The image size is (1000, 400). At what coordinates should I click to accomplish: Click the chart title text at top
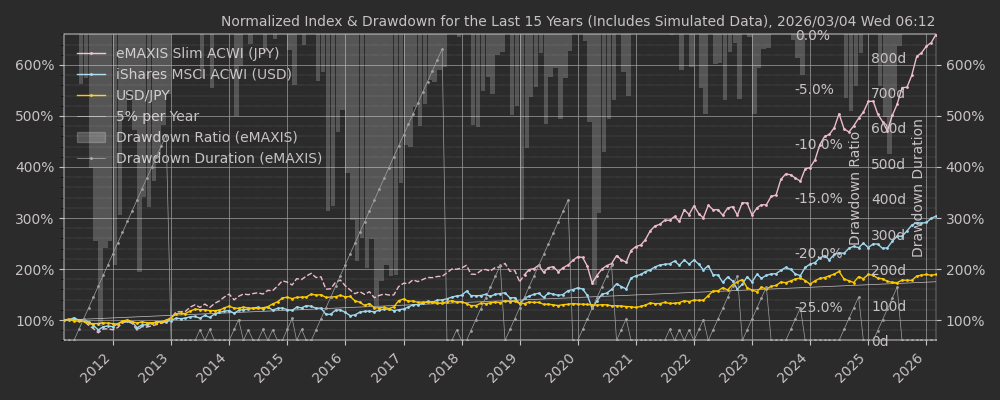tap(577, 21)
